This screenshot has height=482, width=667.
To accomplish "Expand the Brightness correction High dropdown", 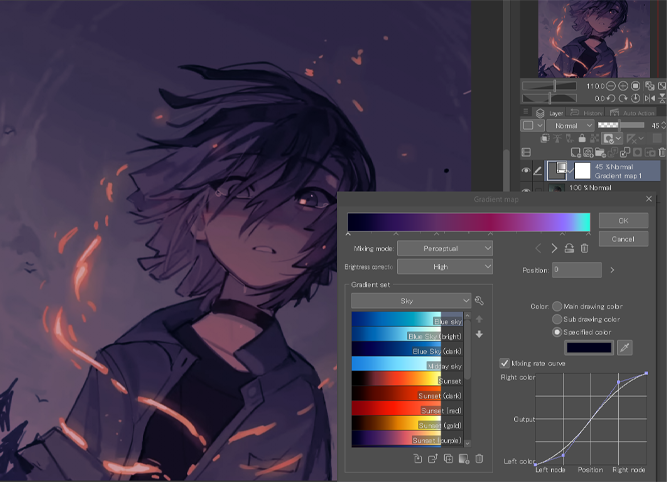I will pos(445,267).
